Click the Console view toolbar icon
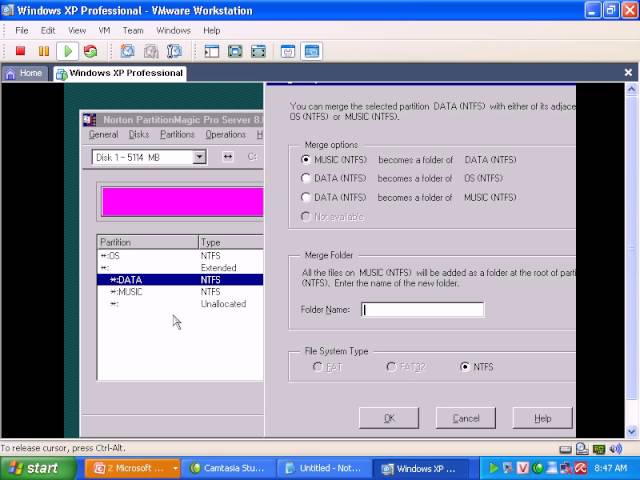Viewport: 640px width, 480px height. [311, 51]
